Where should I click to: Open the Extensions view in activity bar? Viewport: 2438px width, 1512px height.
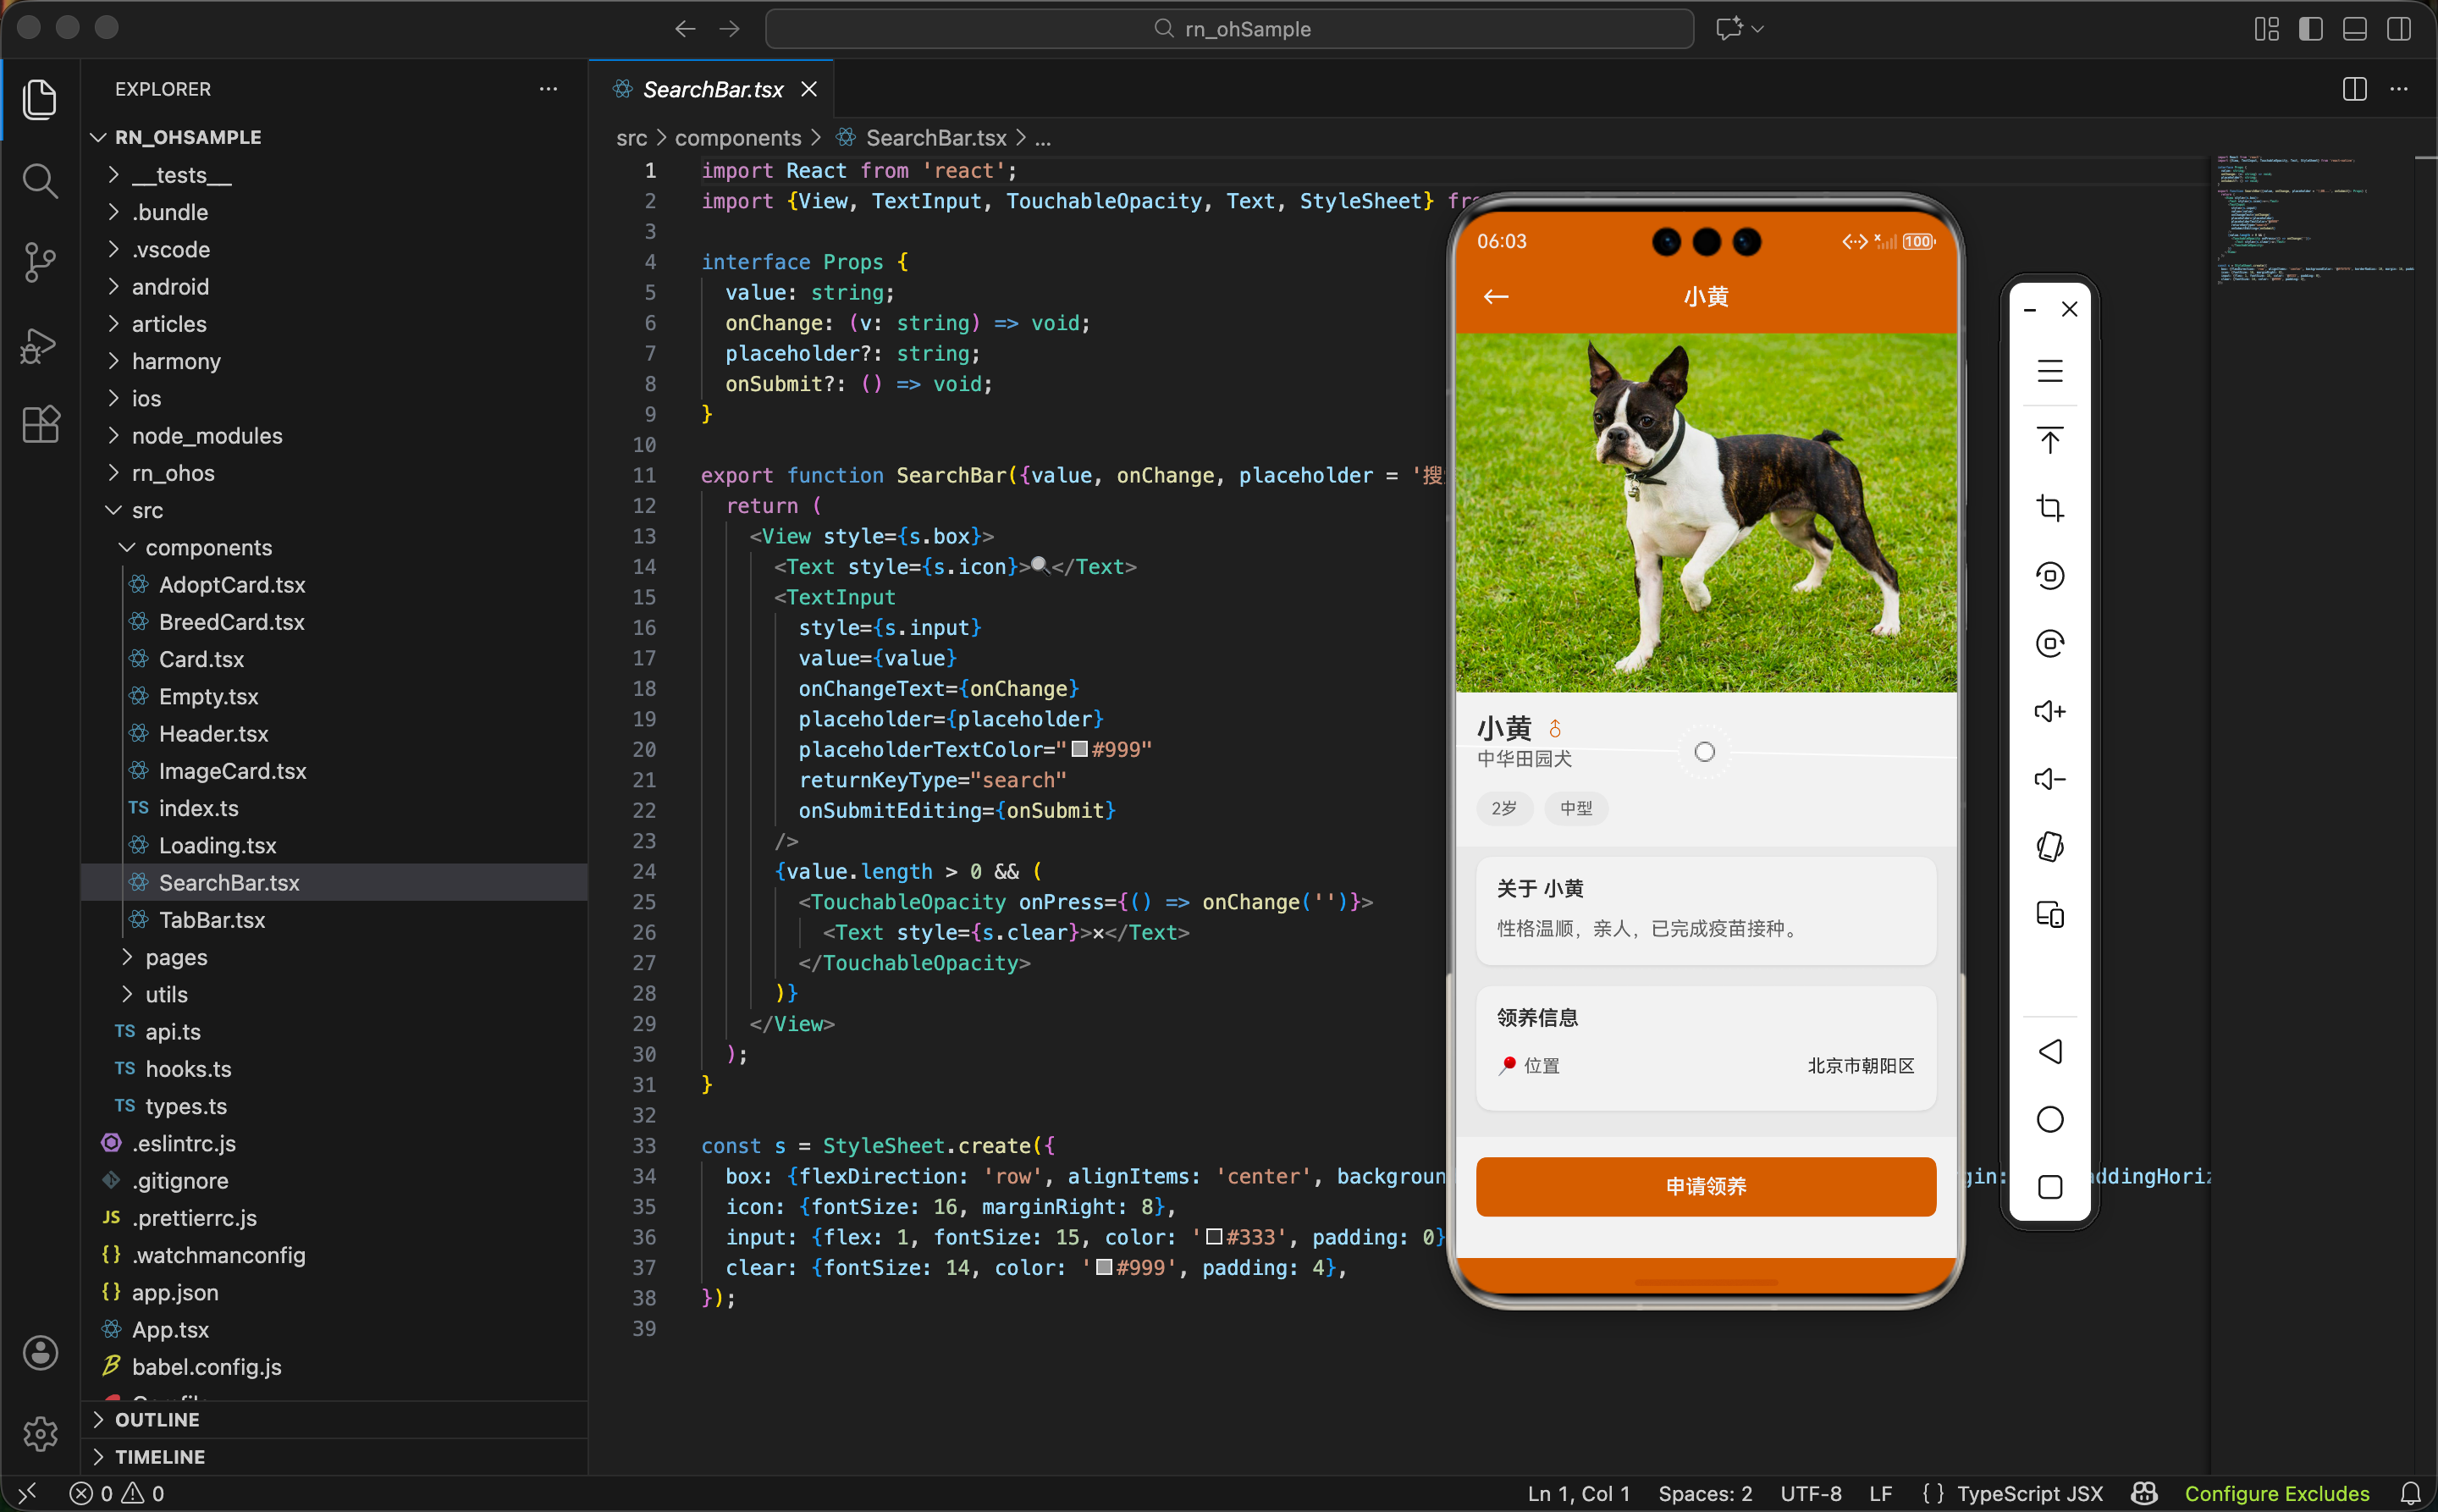(40, 424)
